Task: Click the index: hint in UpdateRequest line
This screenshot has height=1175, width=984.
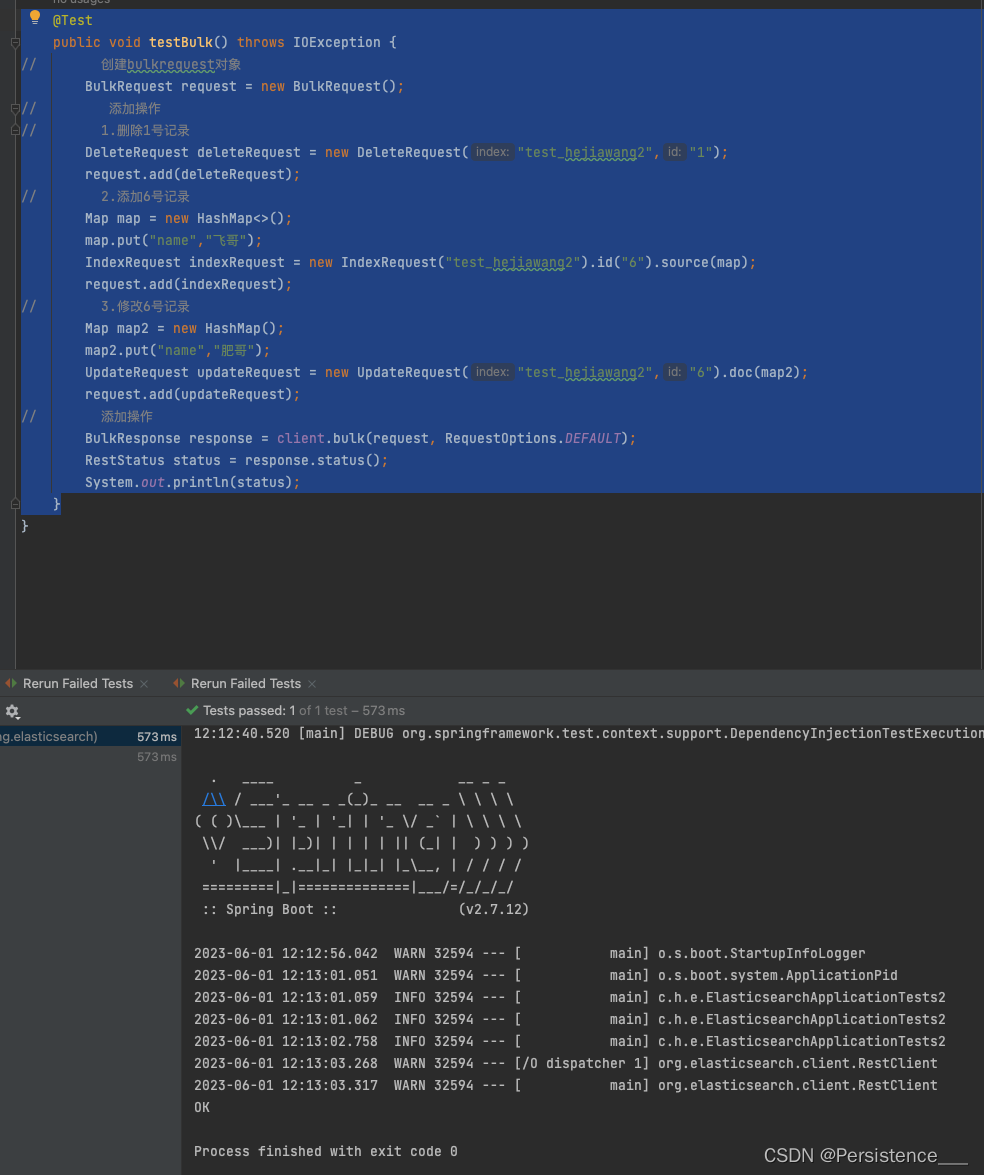Action: [492, 372]
